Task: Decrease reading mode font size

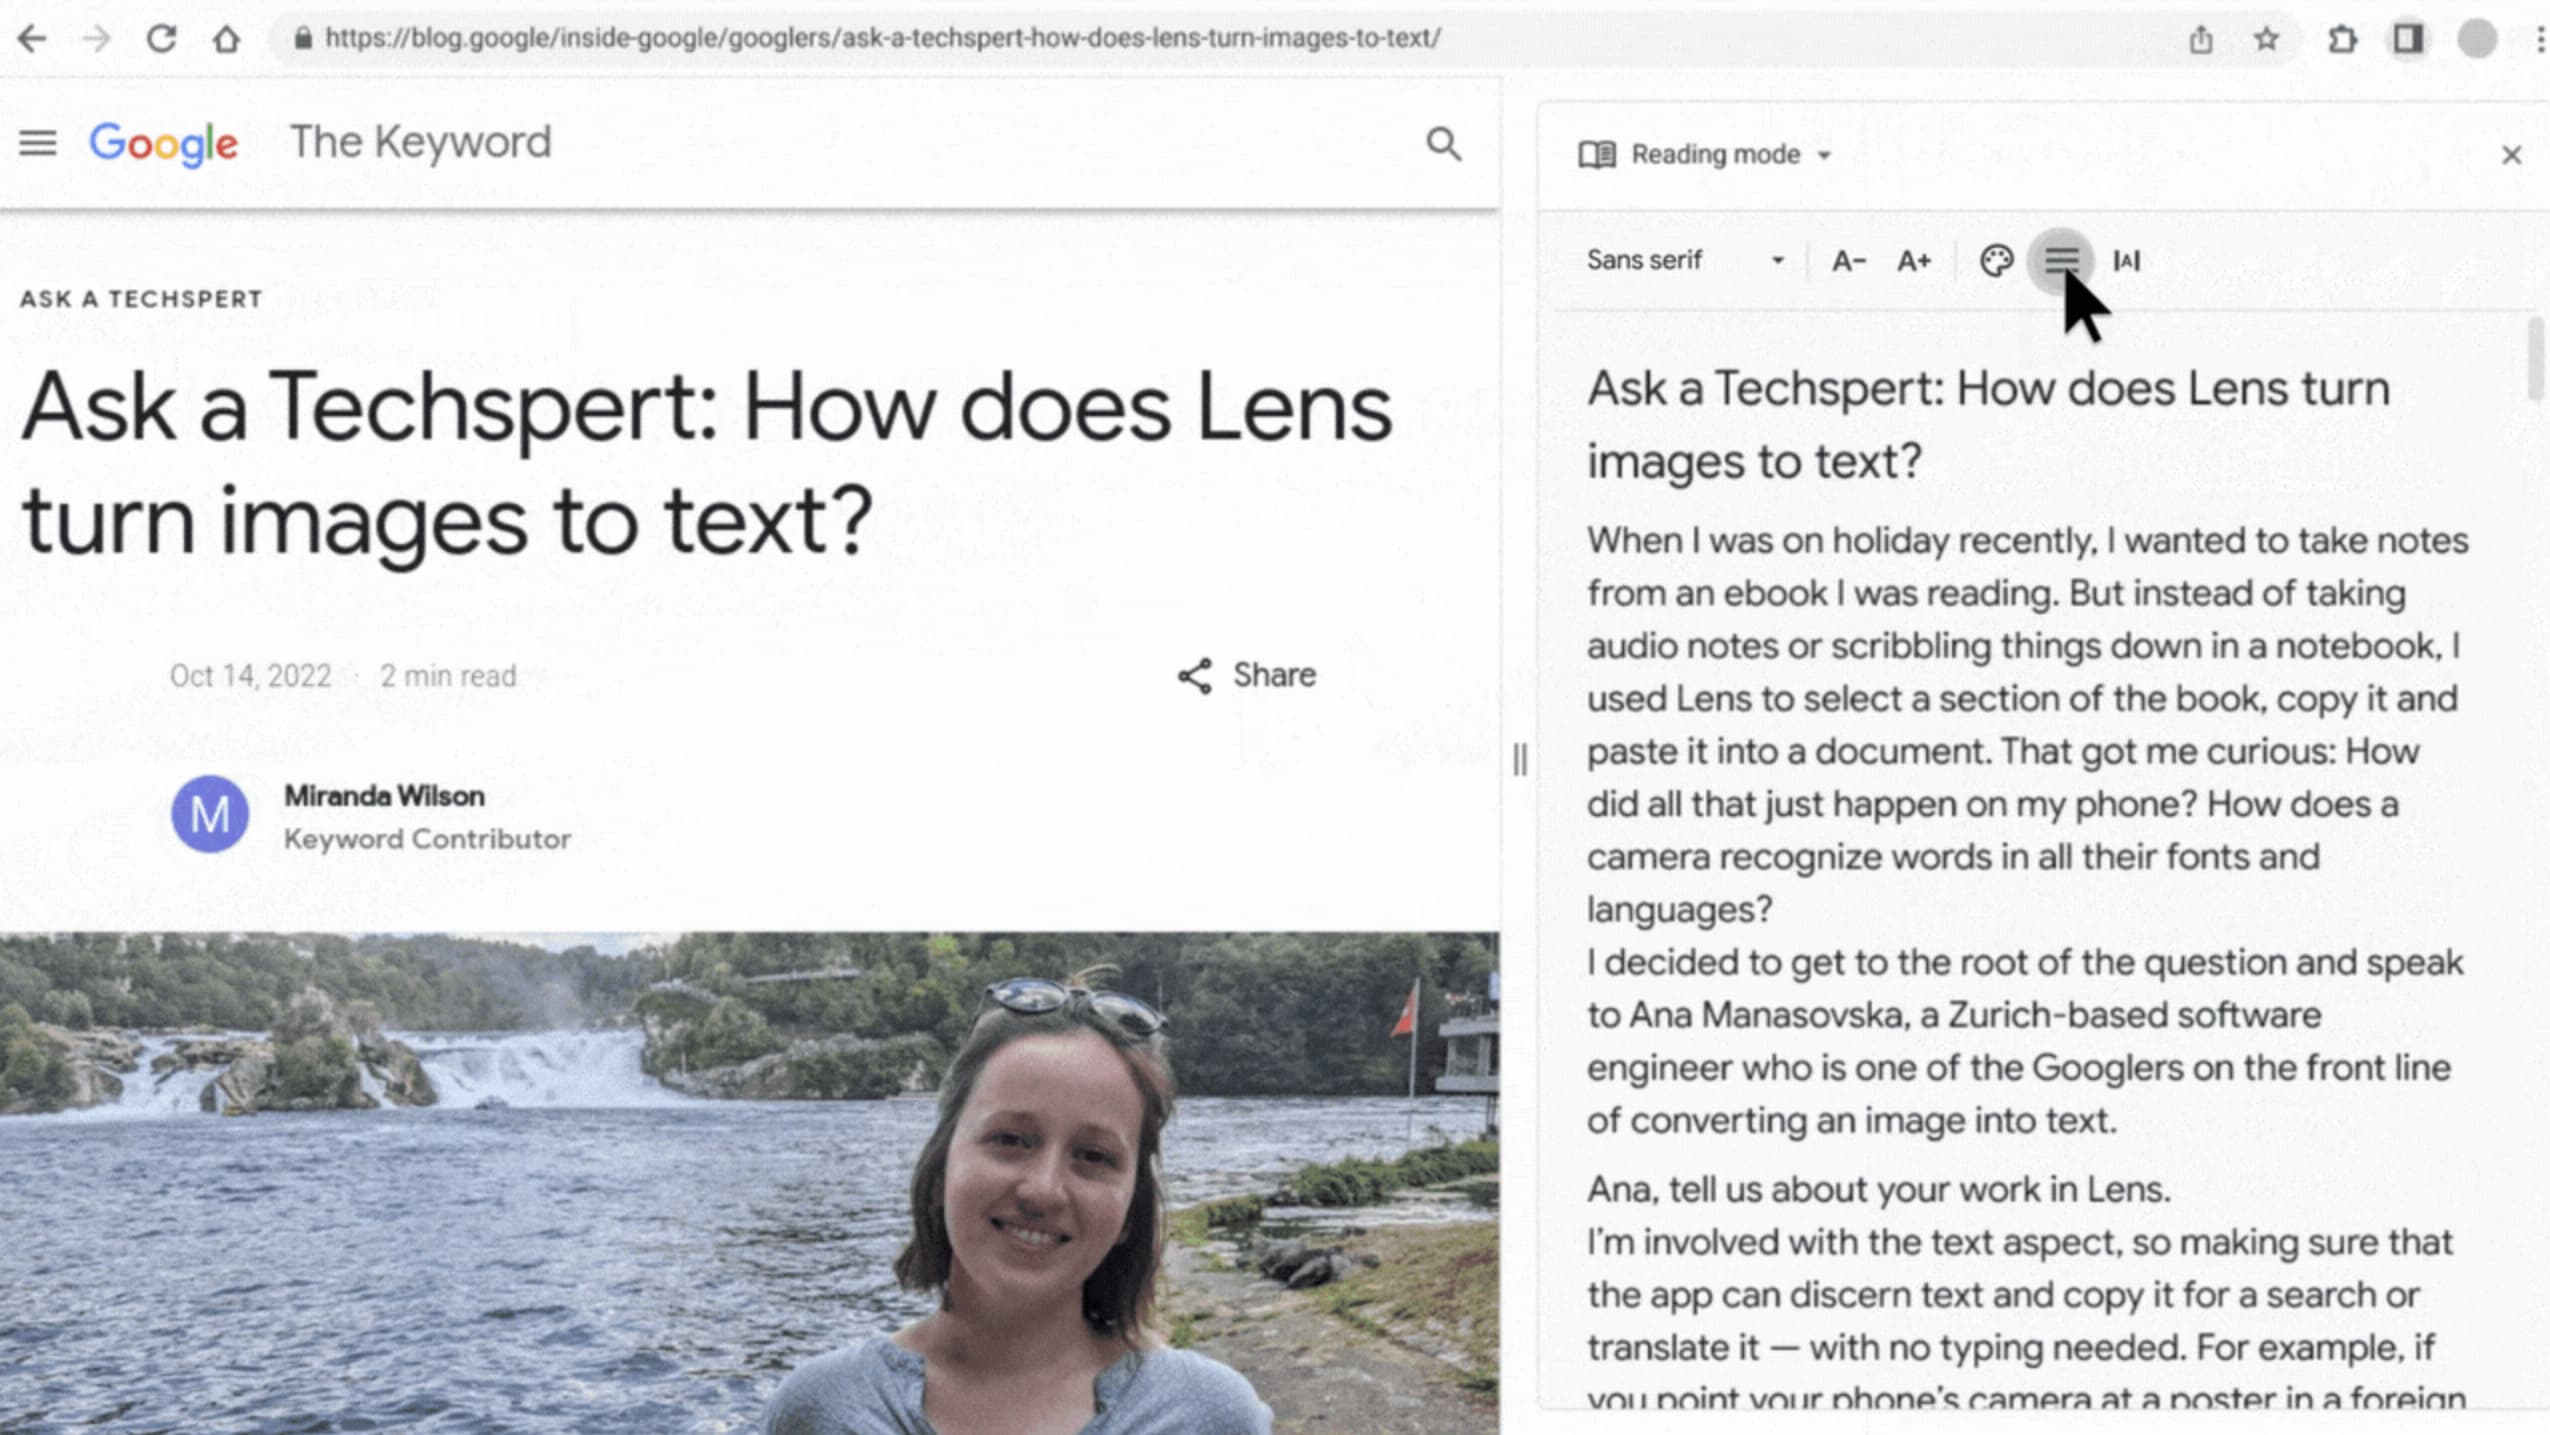Action: coord(1848,261)
